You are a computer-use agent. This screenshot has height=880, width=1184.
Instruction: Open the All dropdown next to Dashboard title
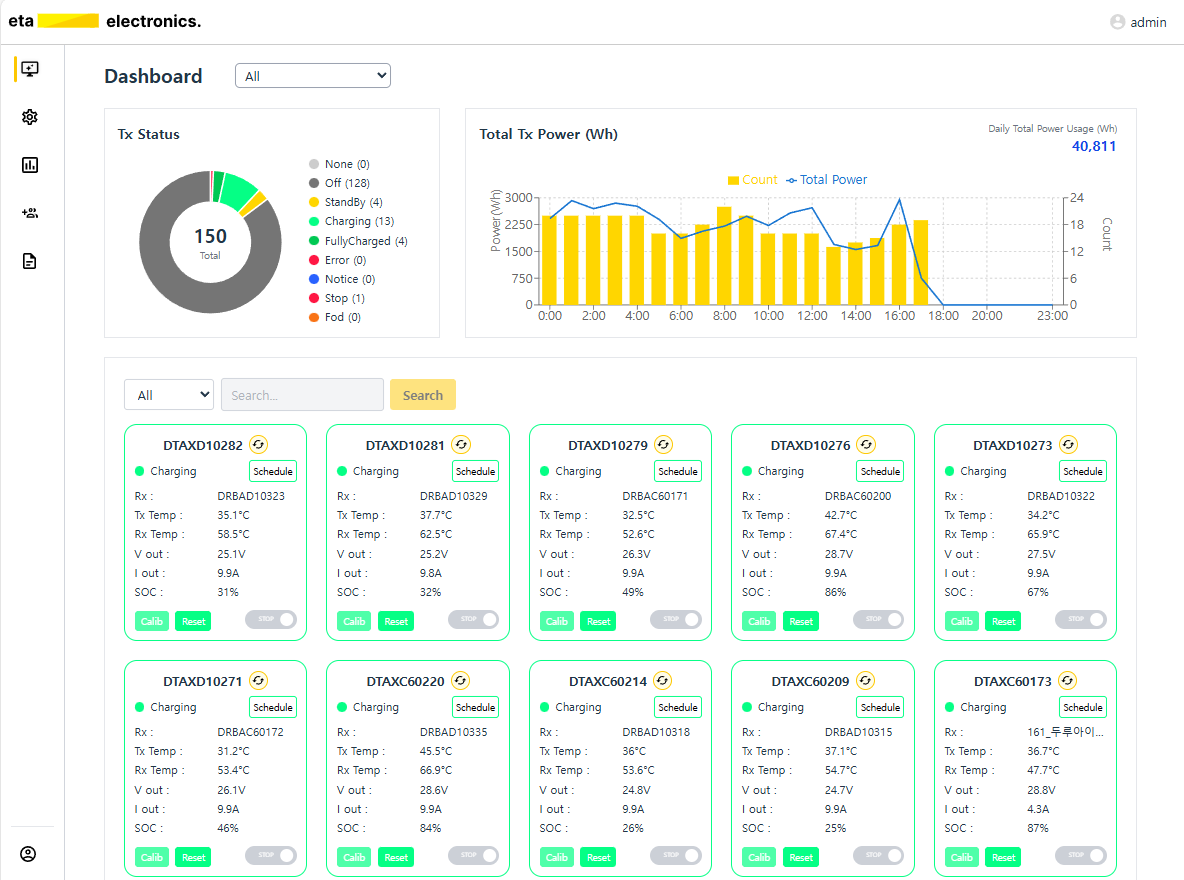(313, 76)
